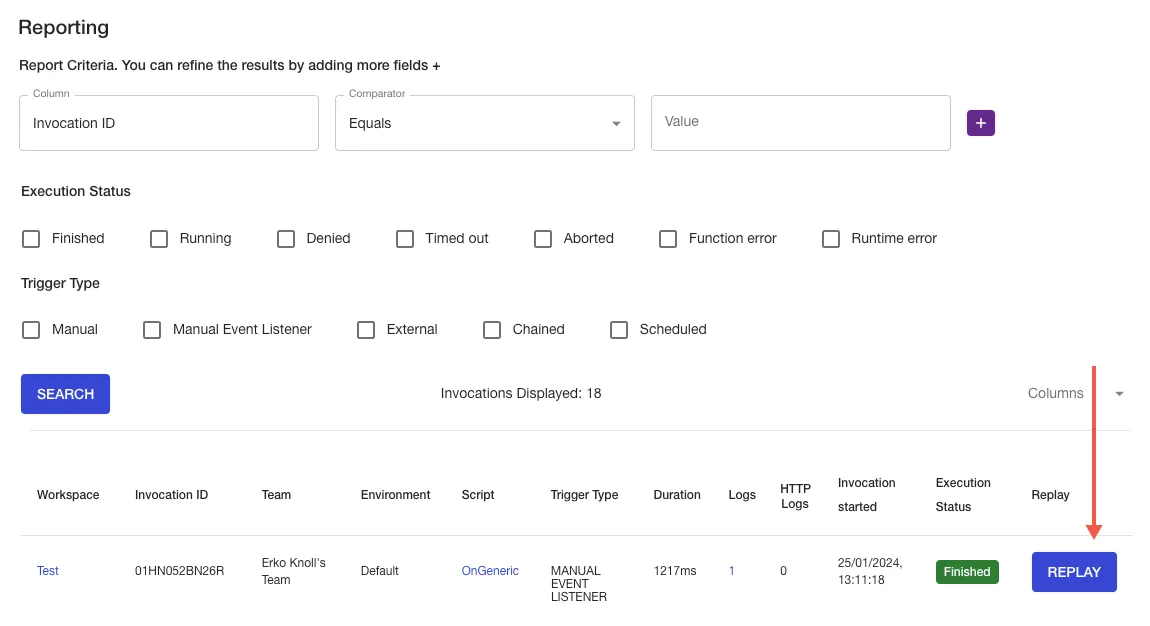Check the Function error filter
This screenshot has height=626, width=1150.
point(668,239)
